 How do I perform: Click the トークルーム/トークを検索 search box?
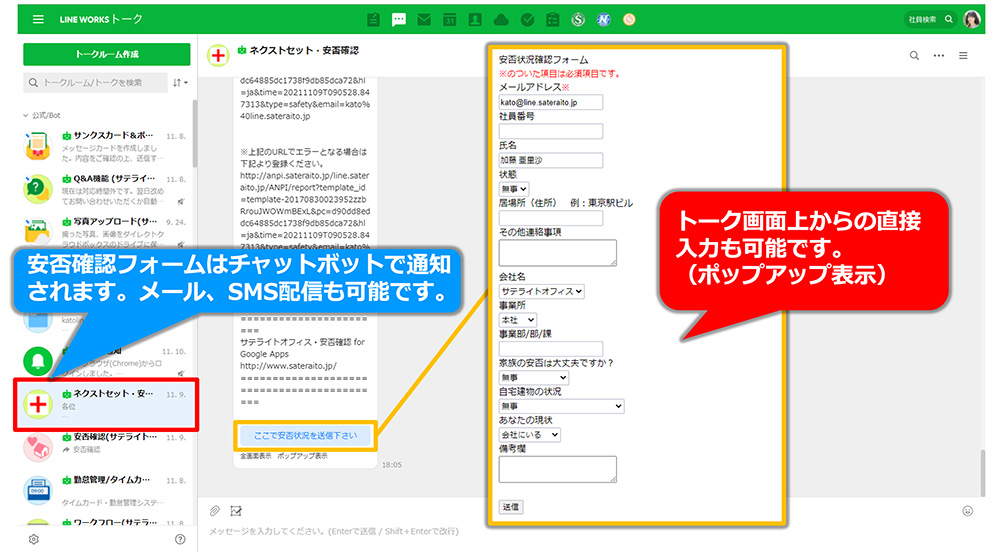pos(96,83)
